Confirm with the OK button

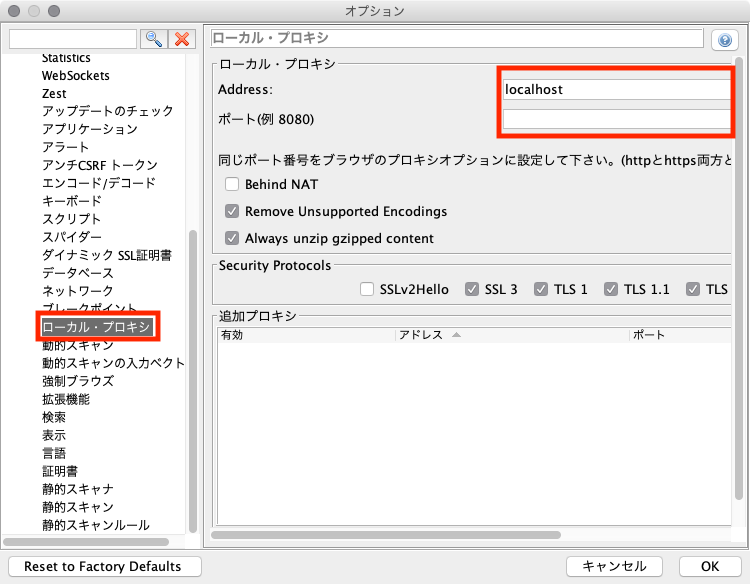710,566
